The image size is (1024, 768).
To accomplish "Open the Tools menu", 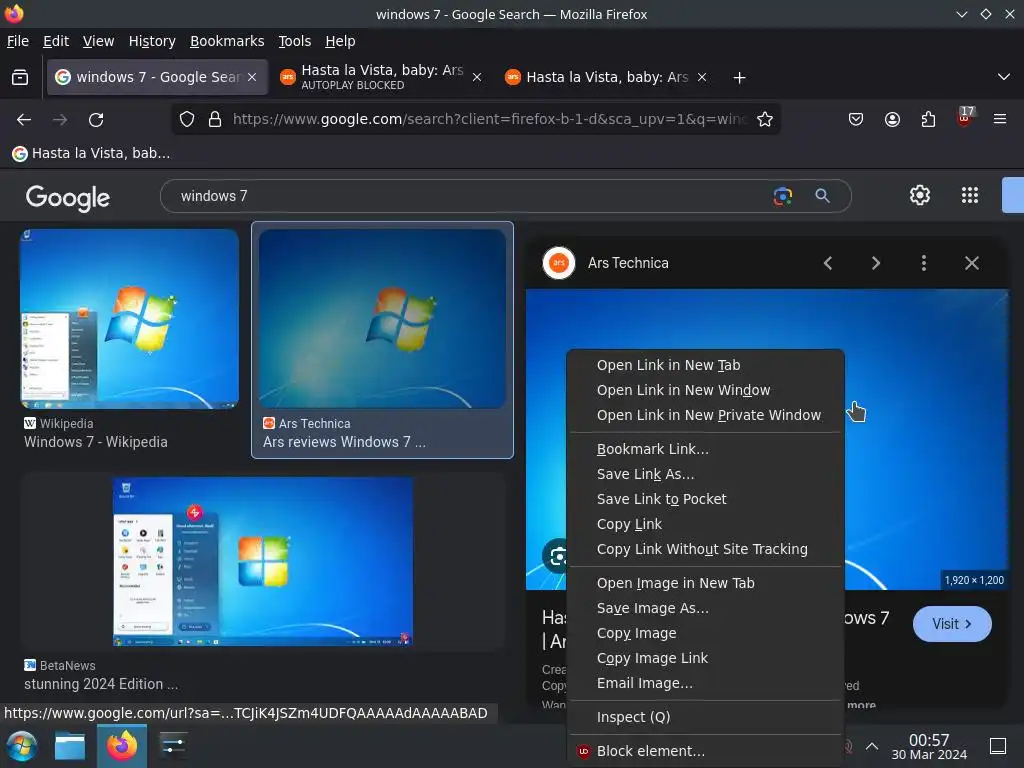I will point(295,41).
